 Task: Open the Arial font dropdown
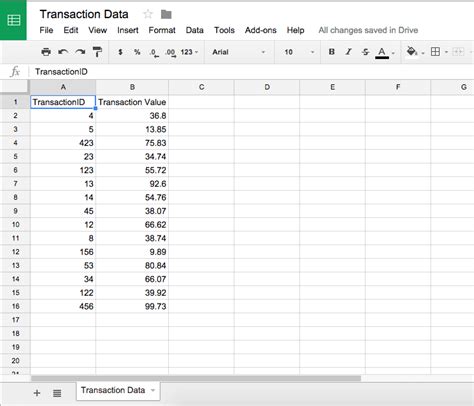coord(239,52)
